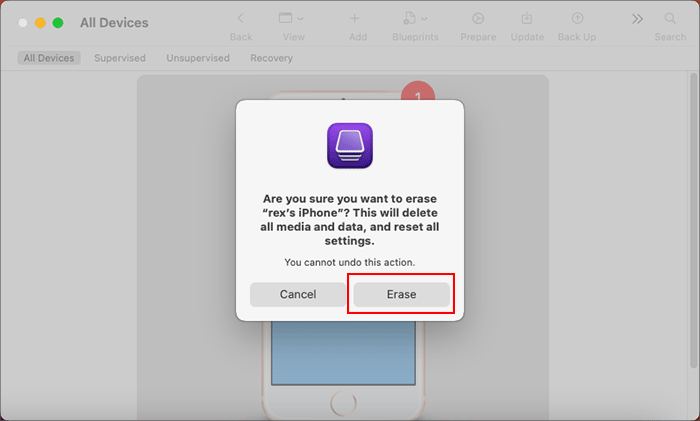This screenshot has height=421, width=700.
Task: Click the vertical scrollbar on the right
Action: click(693, 221)
